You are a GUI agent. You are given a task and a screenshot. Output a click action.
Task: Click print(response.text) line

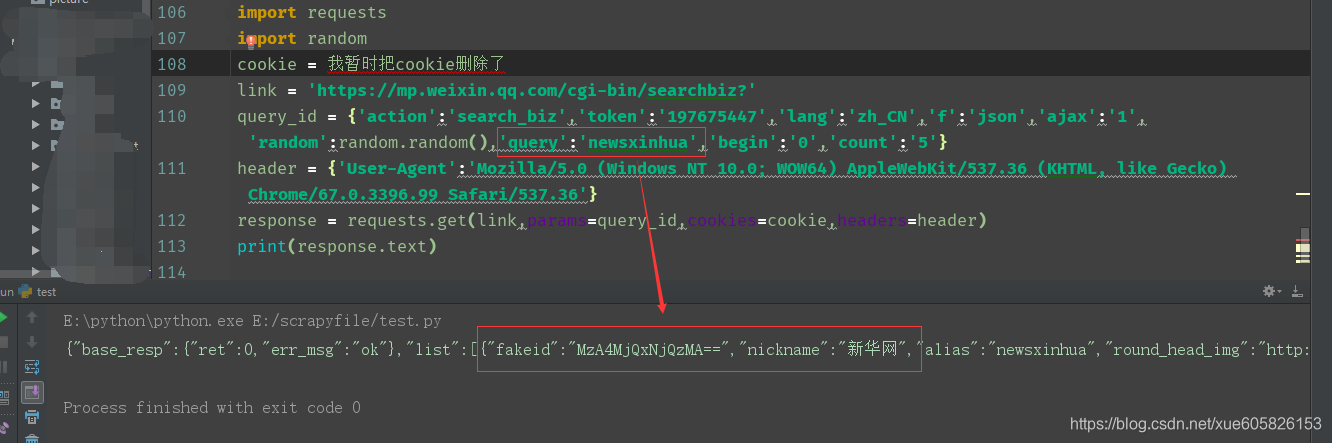tap(337, 246)
